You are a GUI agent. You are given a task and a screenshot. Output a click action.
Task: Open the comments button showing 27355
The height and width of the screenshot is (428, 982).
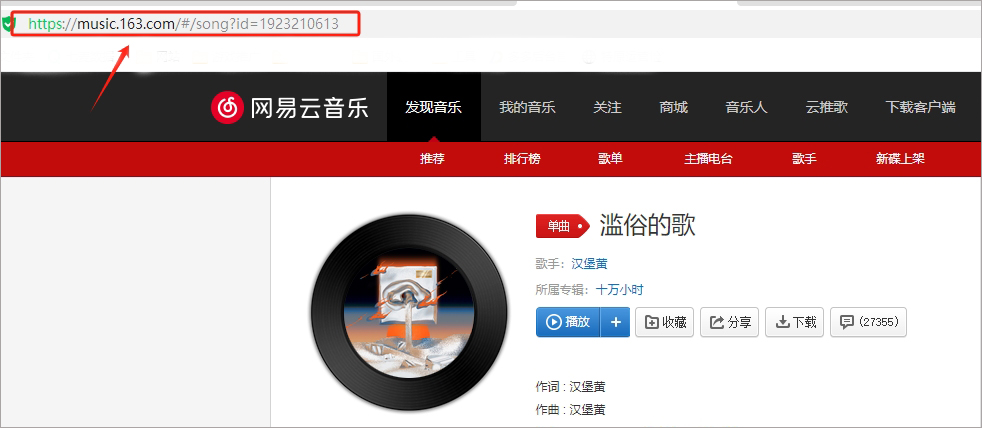[x=869, y=322]
